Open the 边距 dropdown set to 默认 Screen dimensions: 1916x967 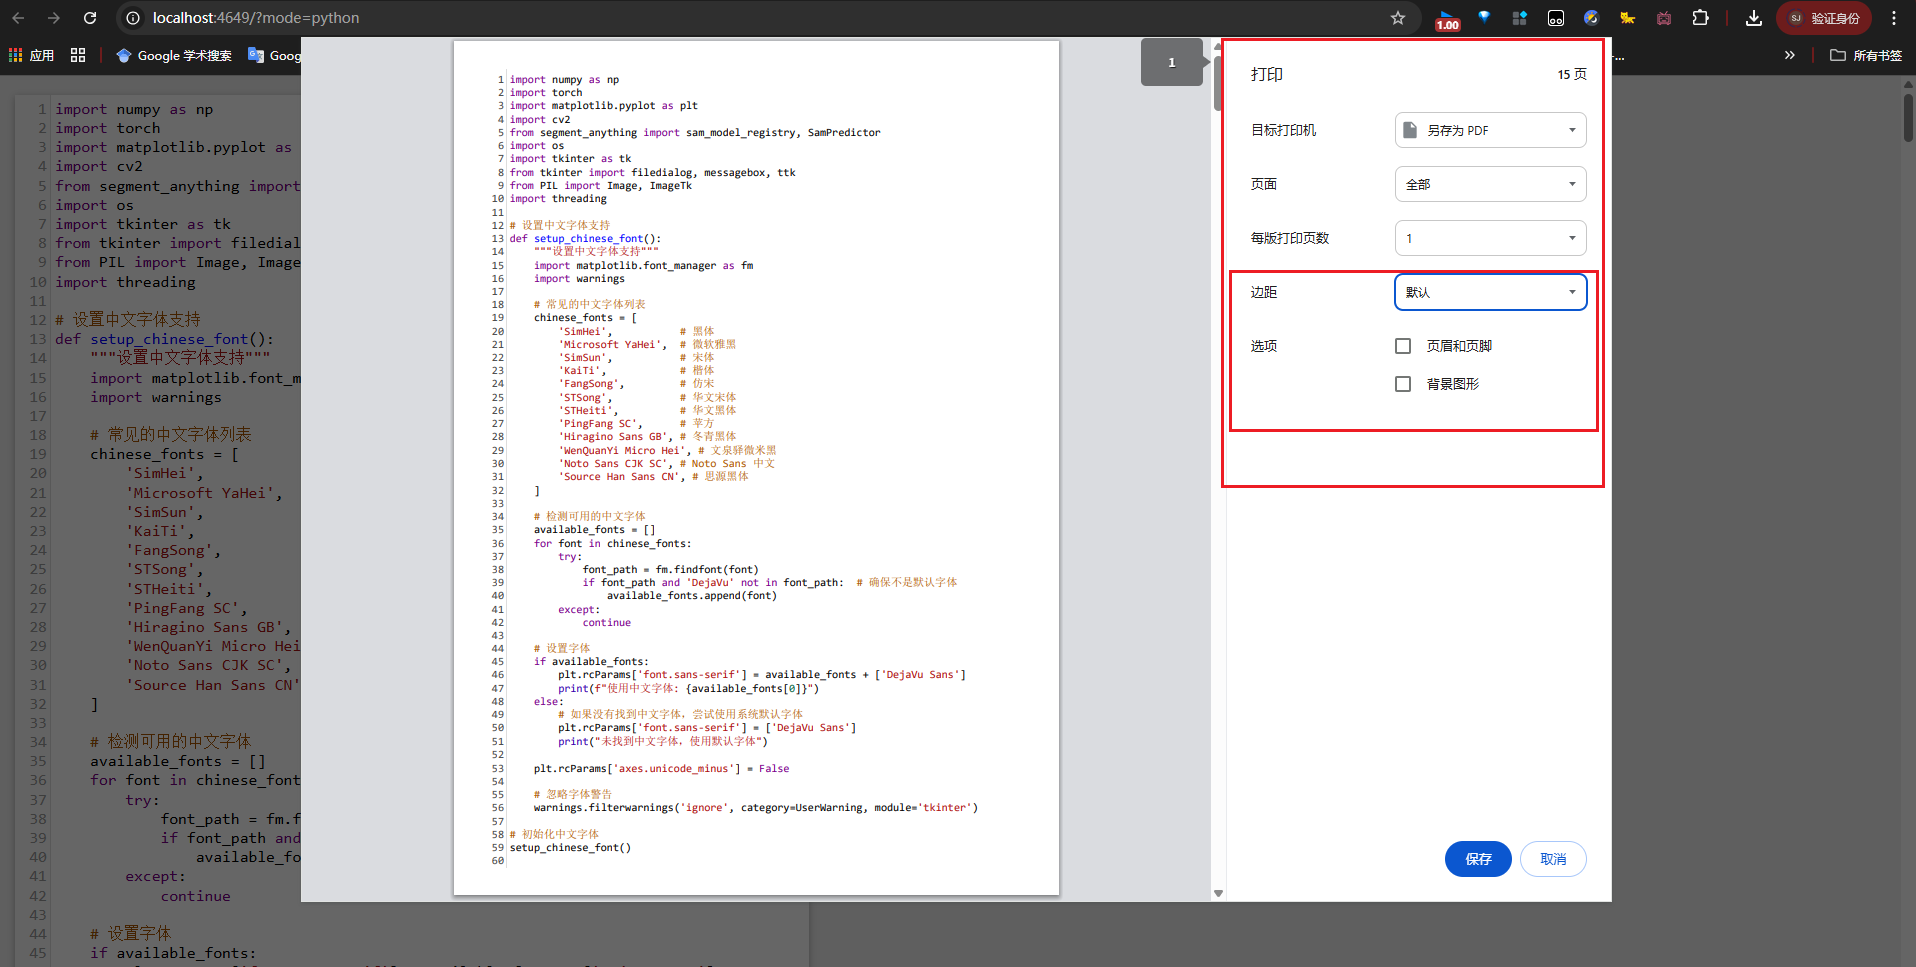coord(1490,292)
